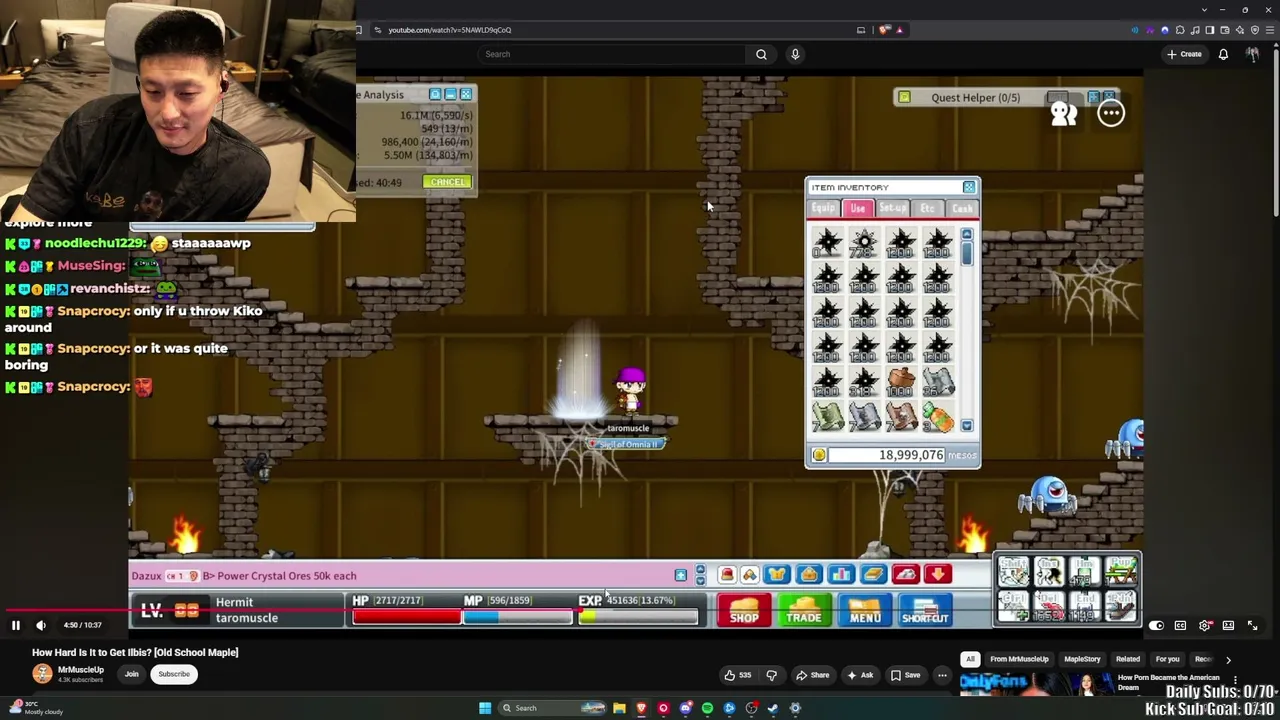
Task: Submit search with magnifier button
Action: [x=761, y=54]
